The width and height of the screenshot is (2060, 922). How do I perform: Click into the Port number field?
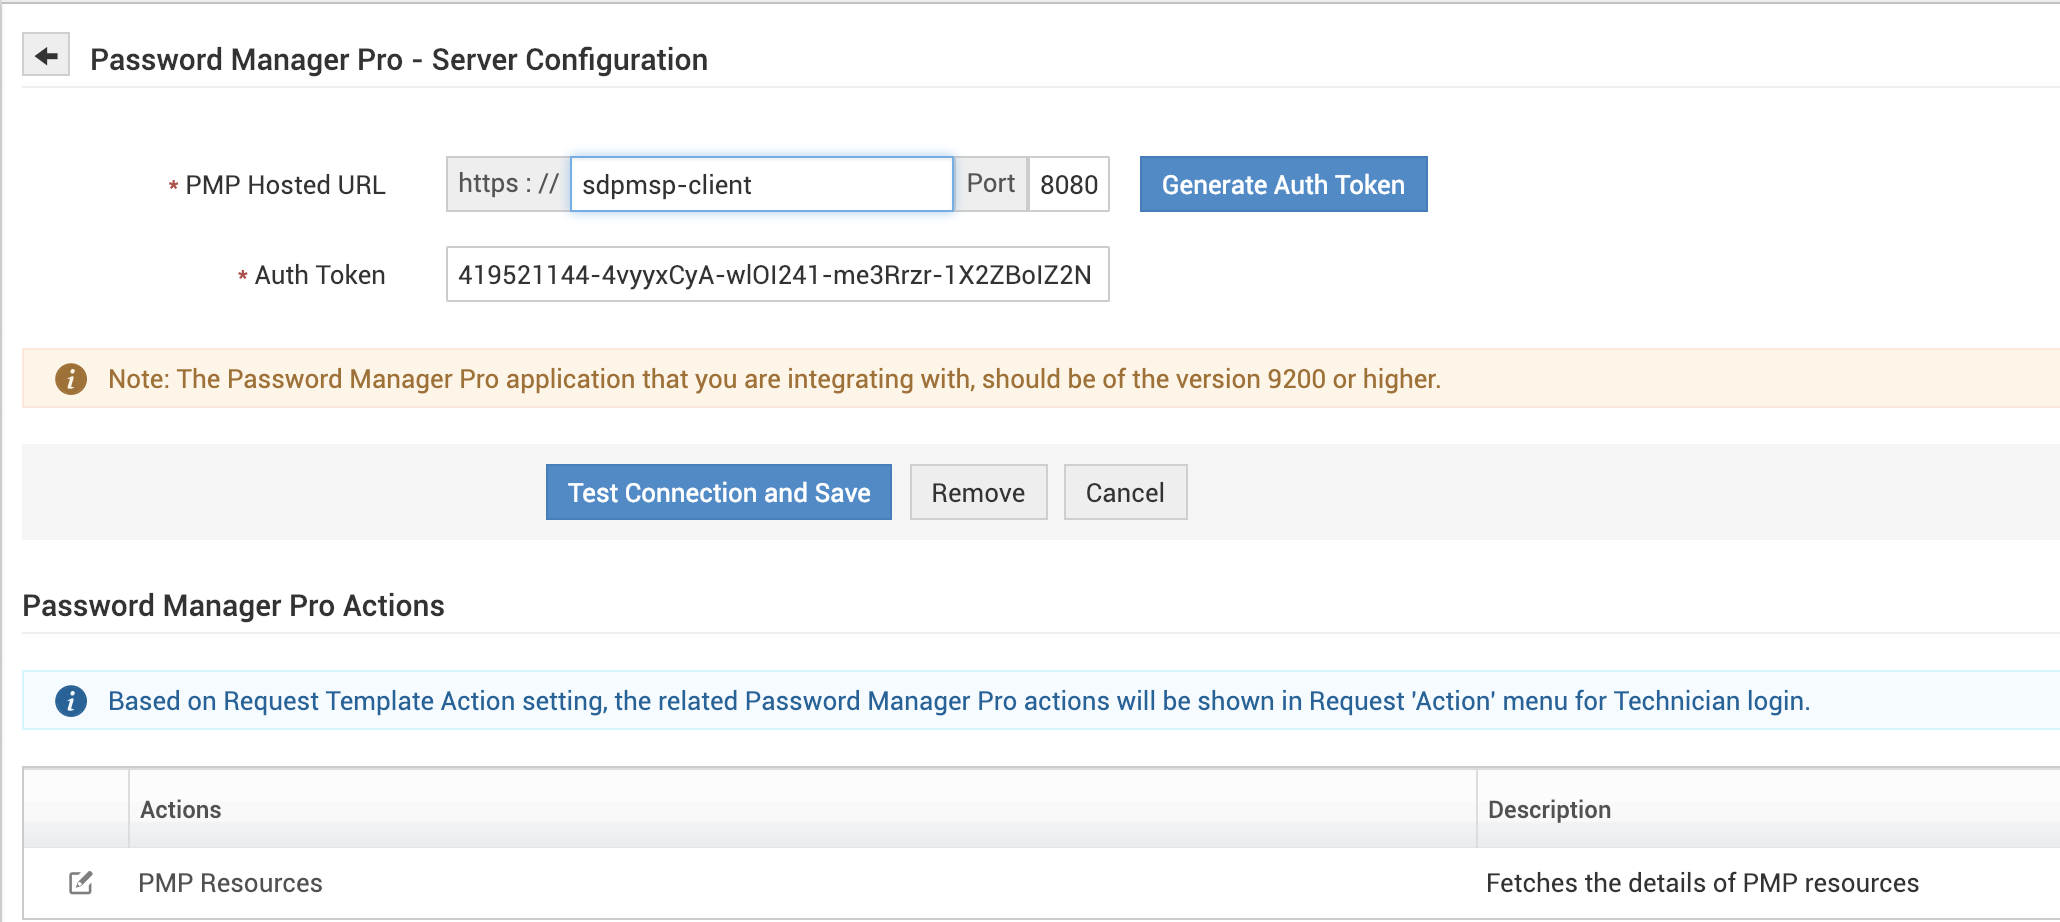tap(1068, 184)
